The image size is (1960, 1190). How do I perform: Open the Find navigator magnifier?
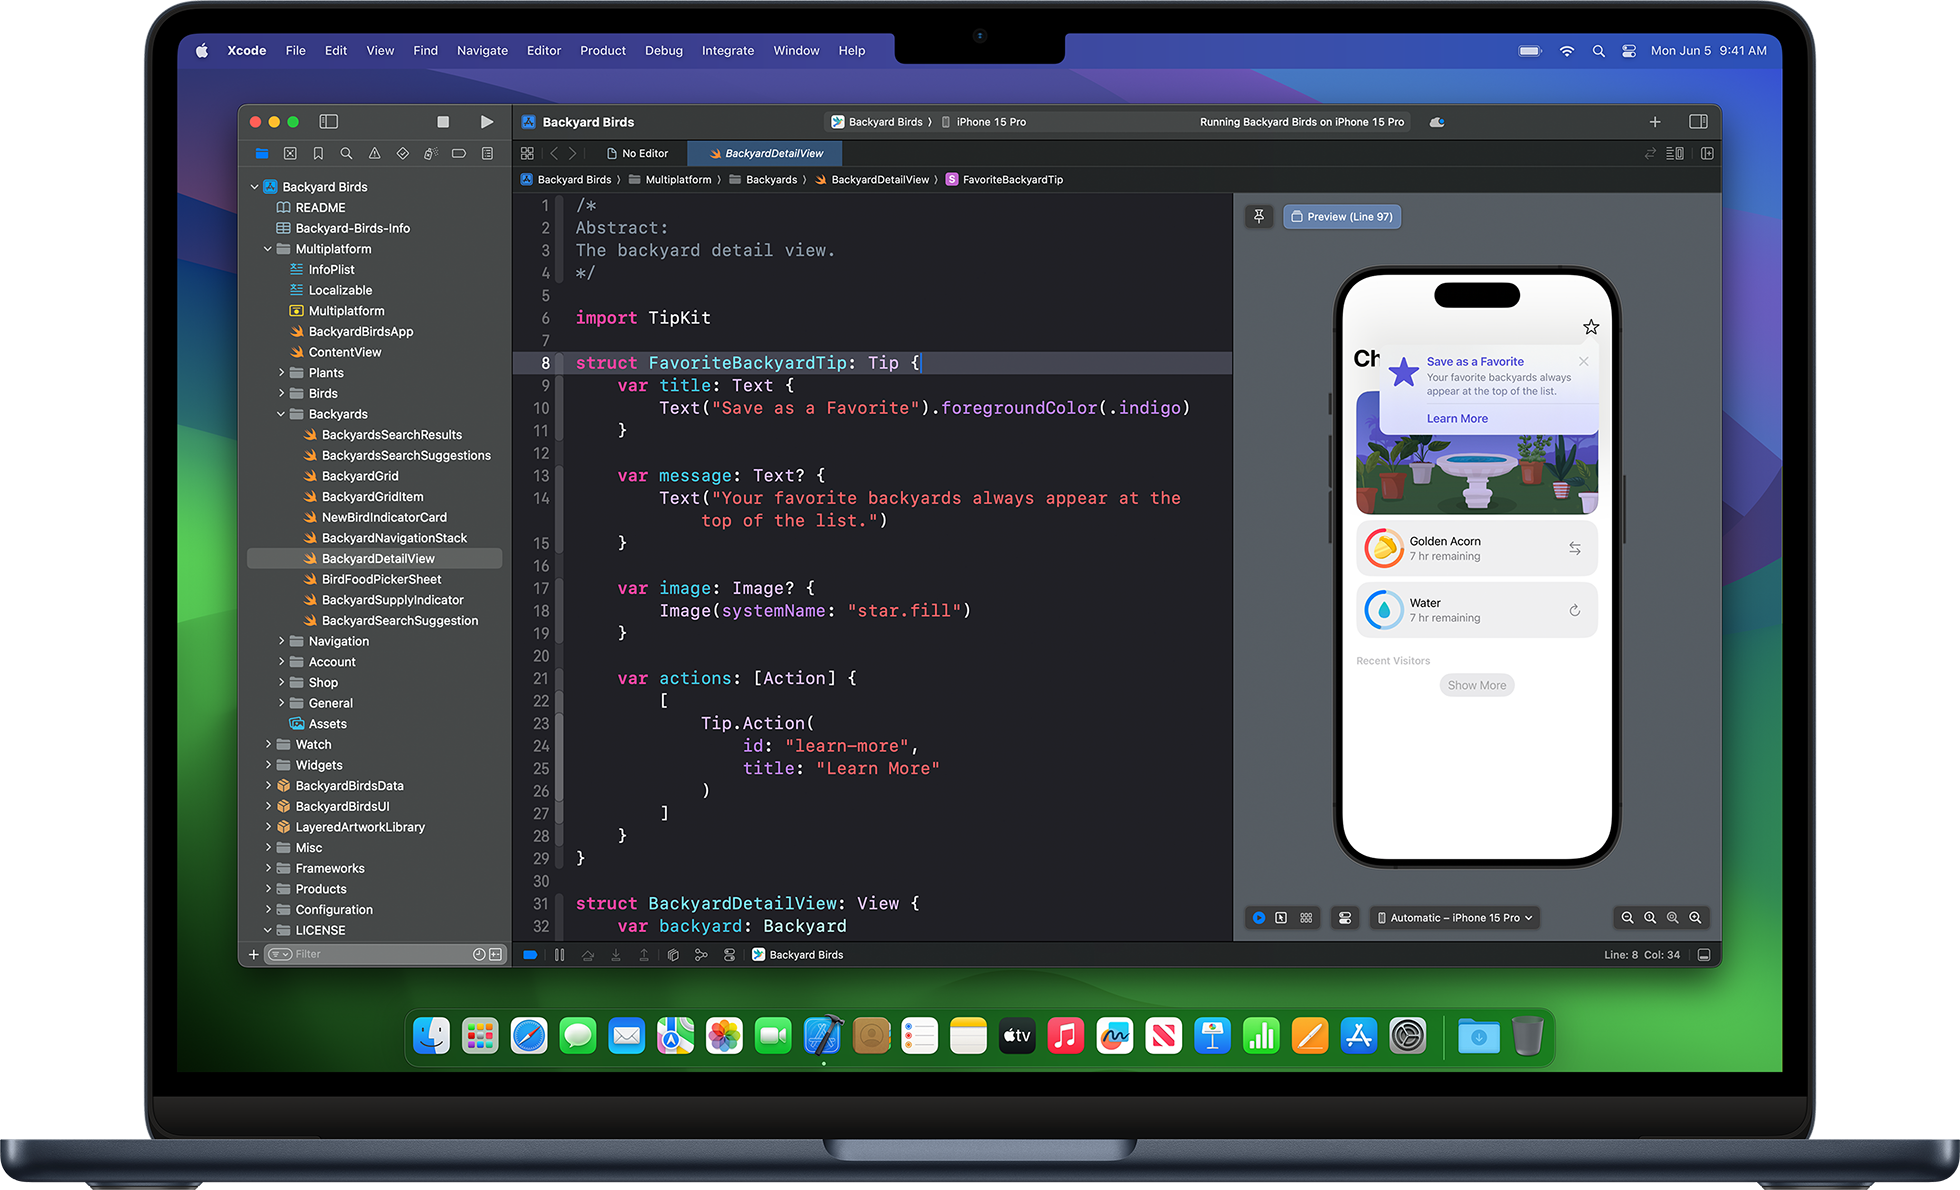pyautogui.click(x=346, y=154)
